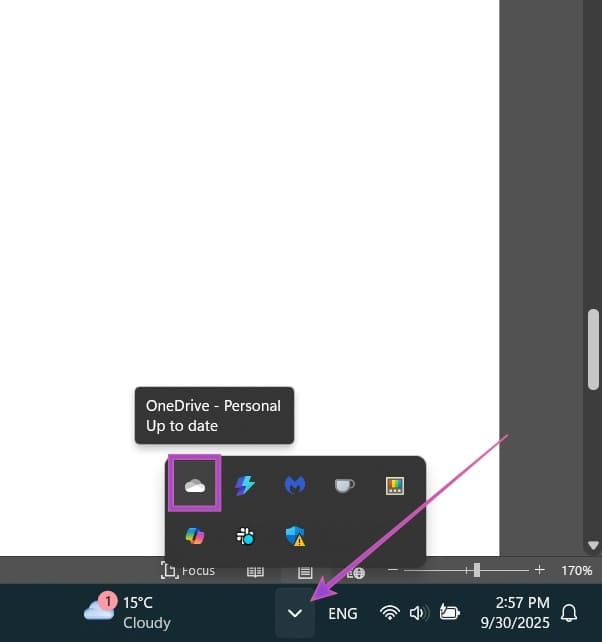This screenshot has height=642, width=602.
Task: Click the battery status icon
Action: [x=449, y=613]
